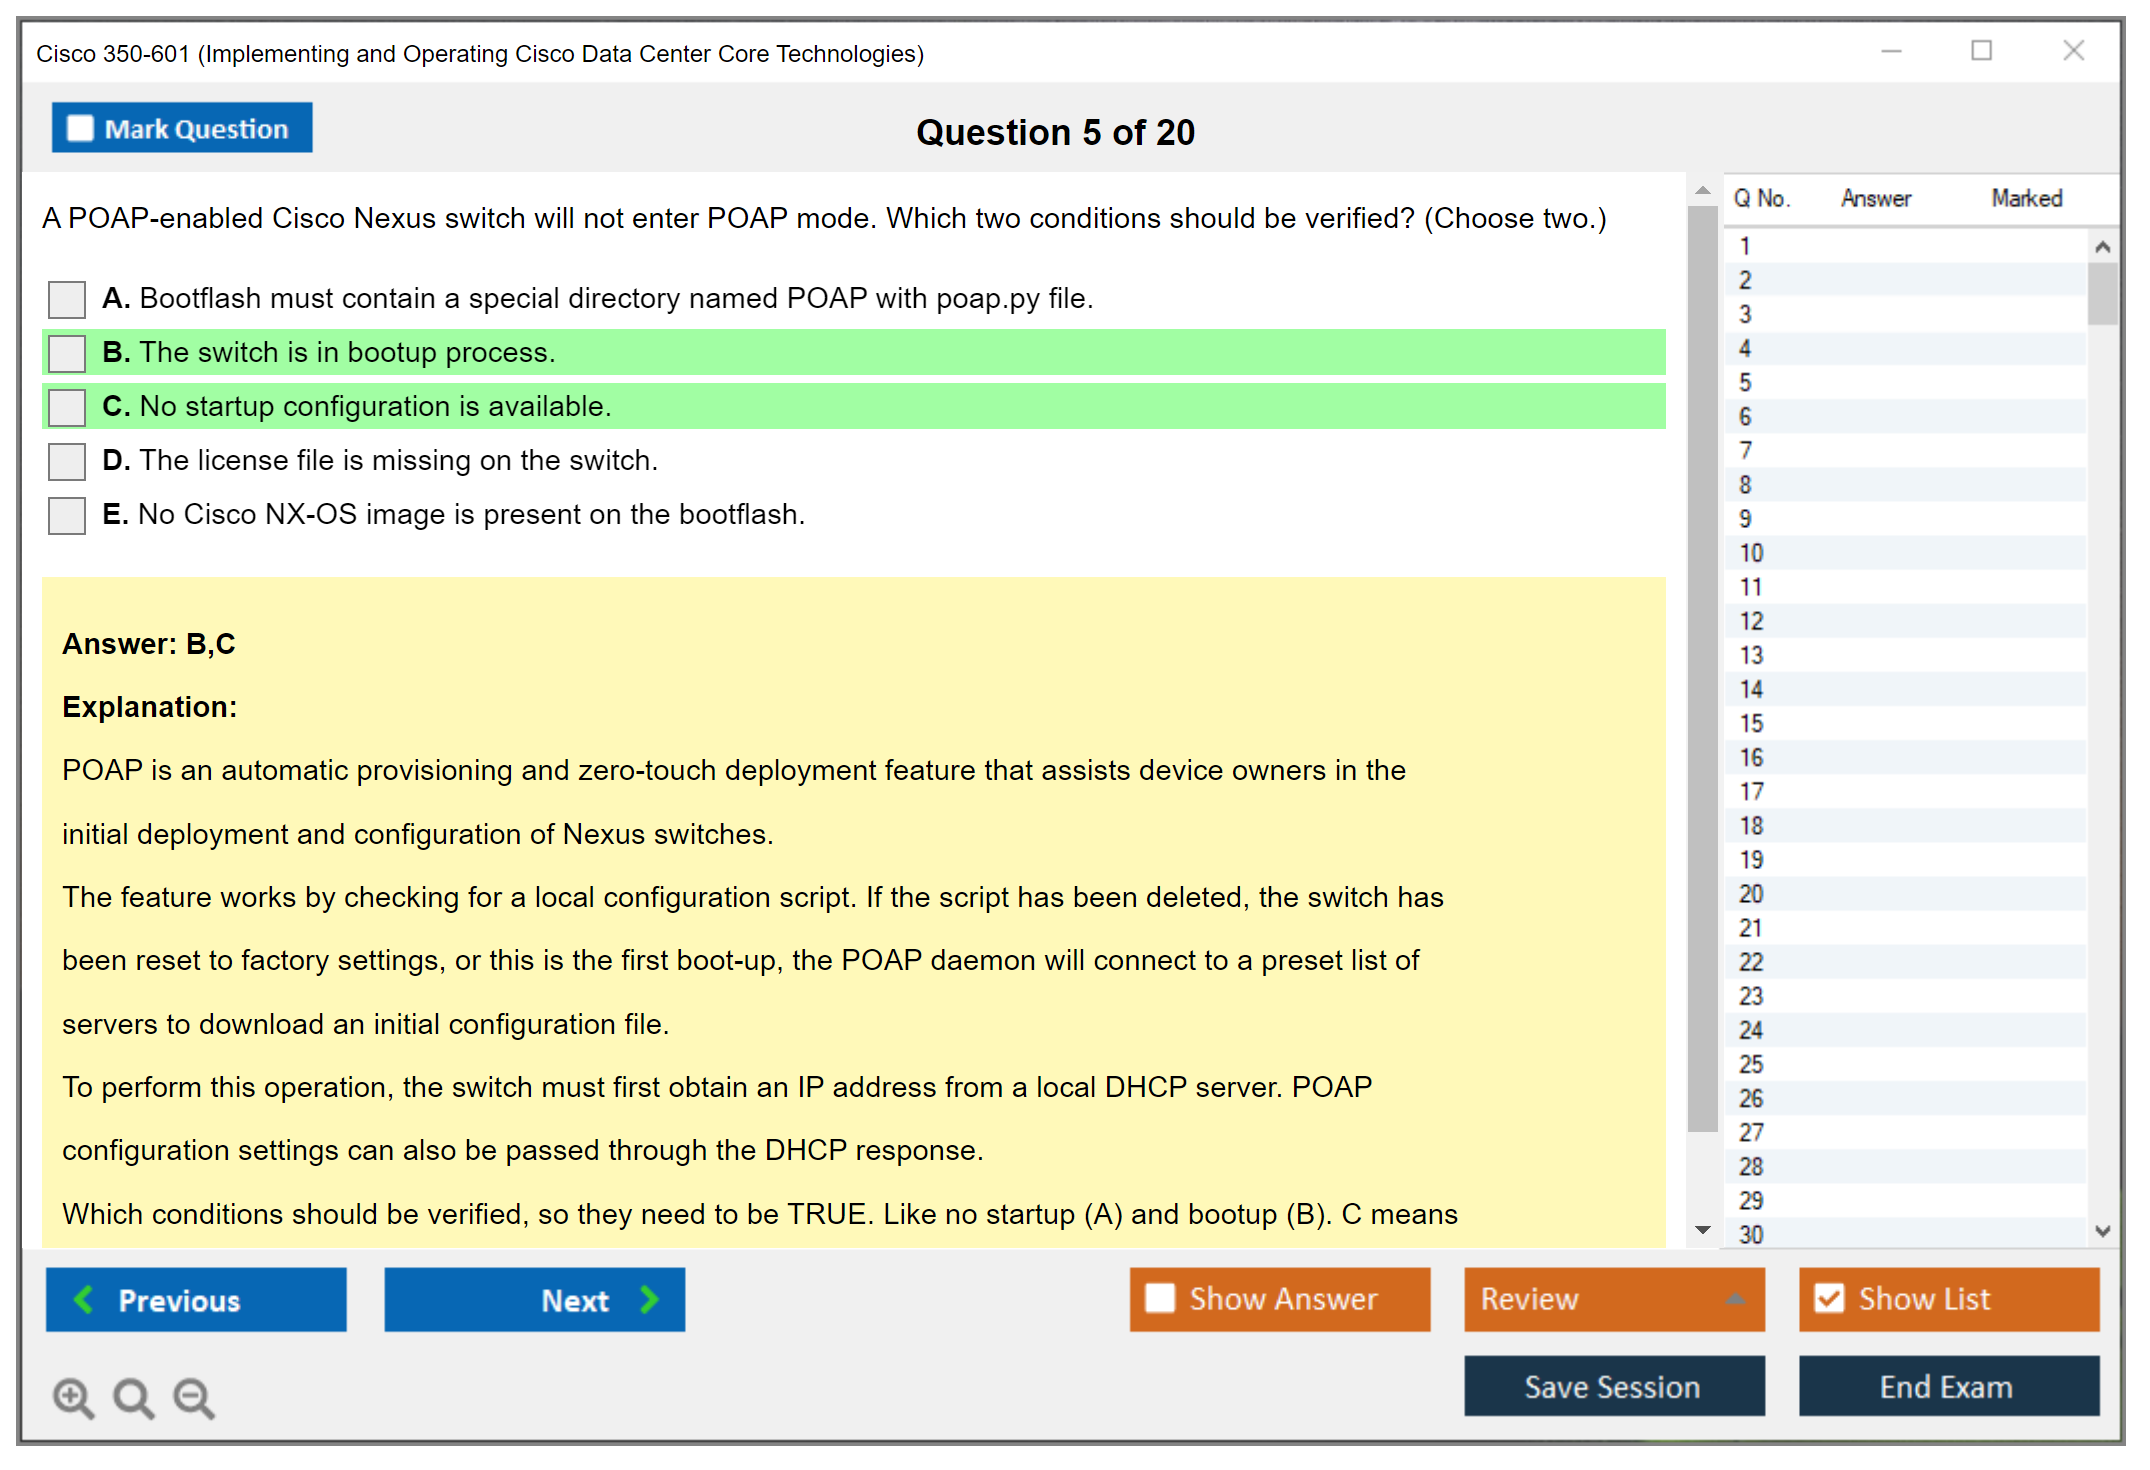Image resolution: width=2150 pixels, height=1470 pixels.
Task: Click the zoom in magnifier icon
Action: point(73,1397)
